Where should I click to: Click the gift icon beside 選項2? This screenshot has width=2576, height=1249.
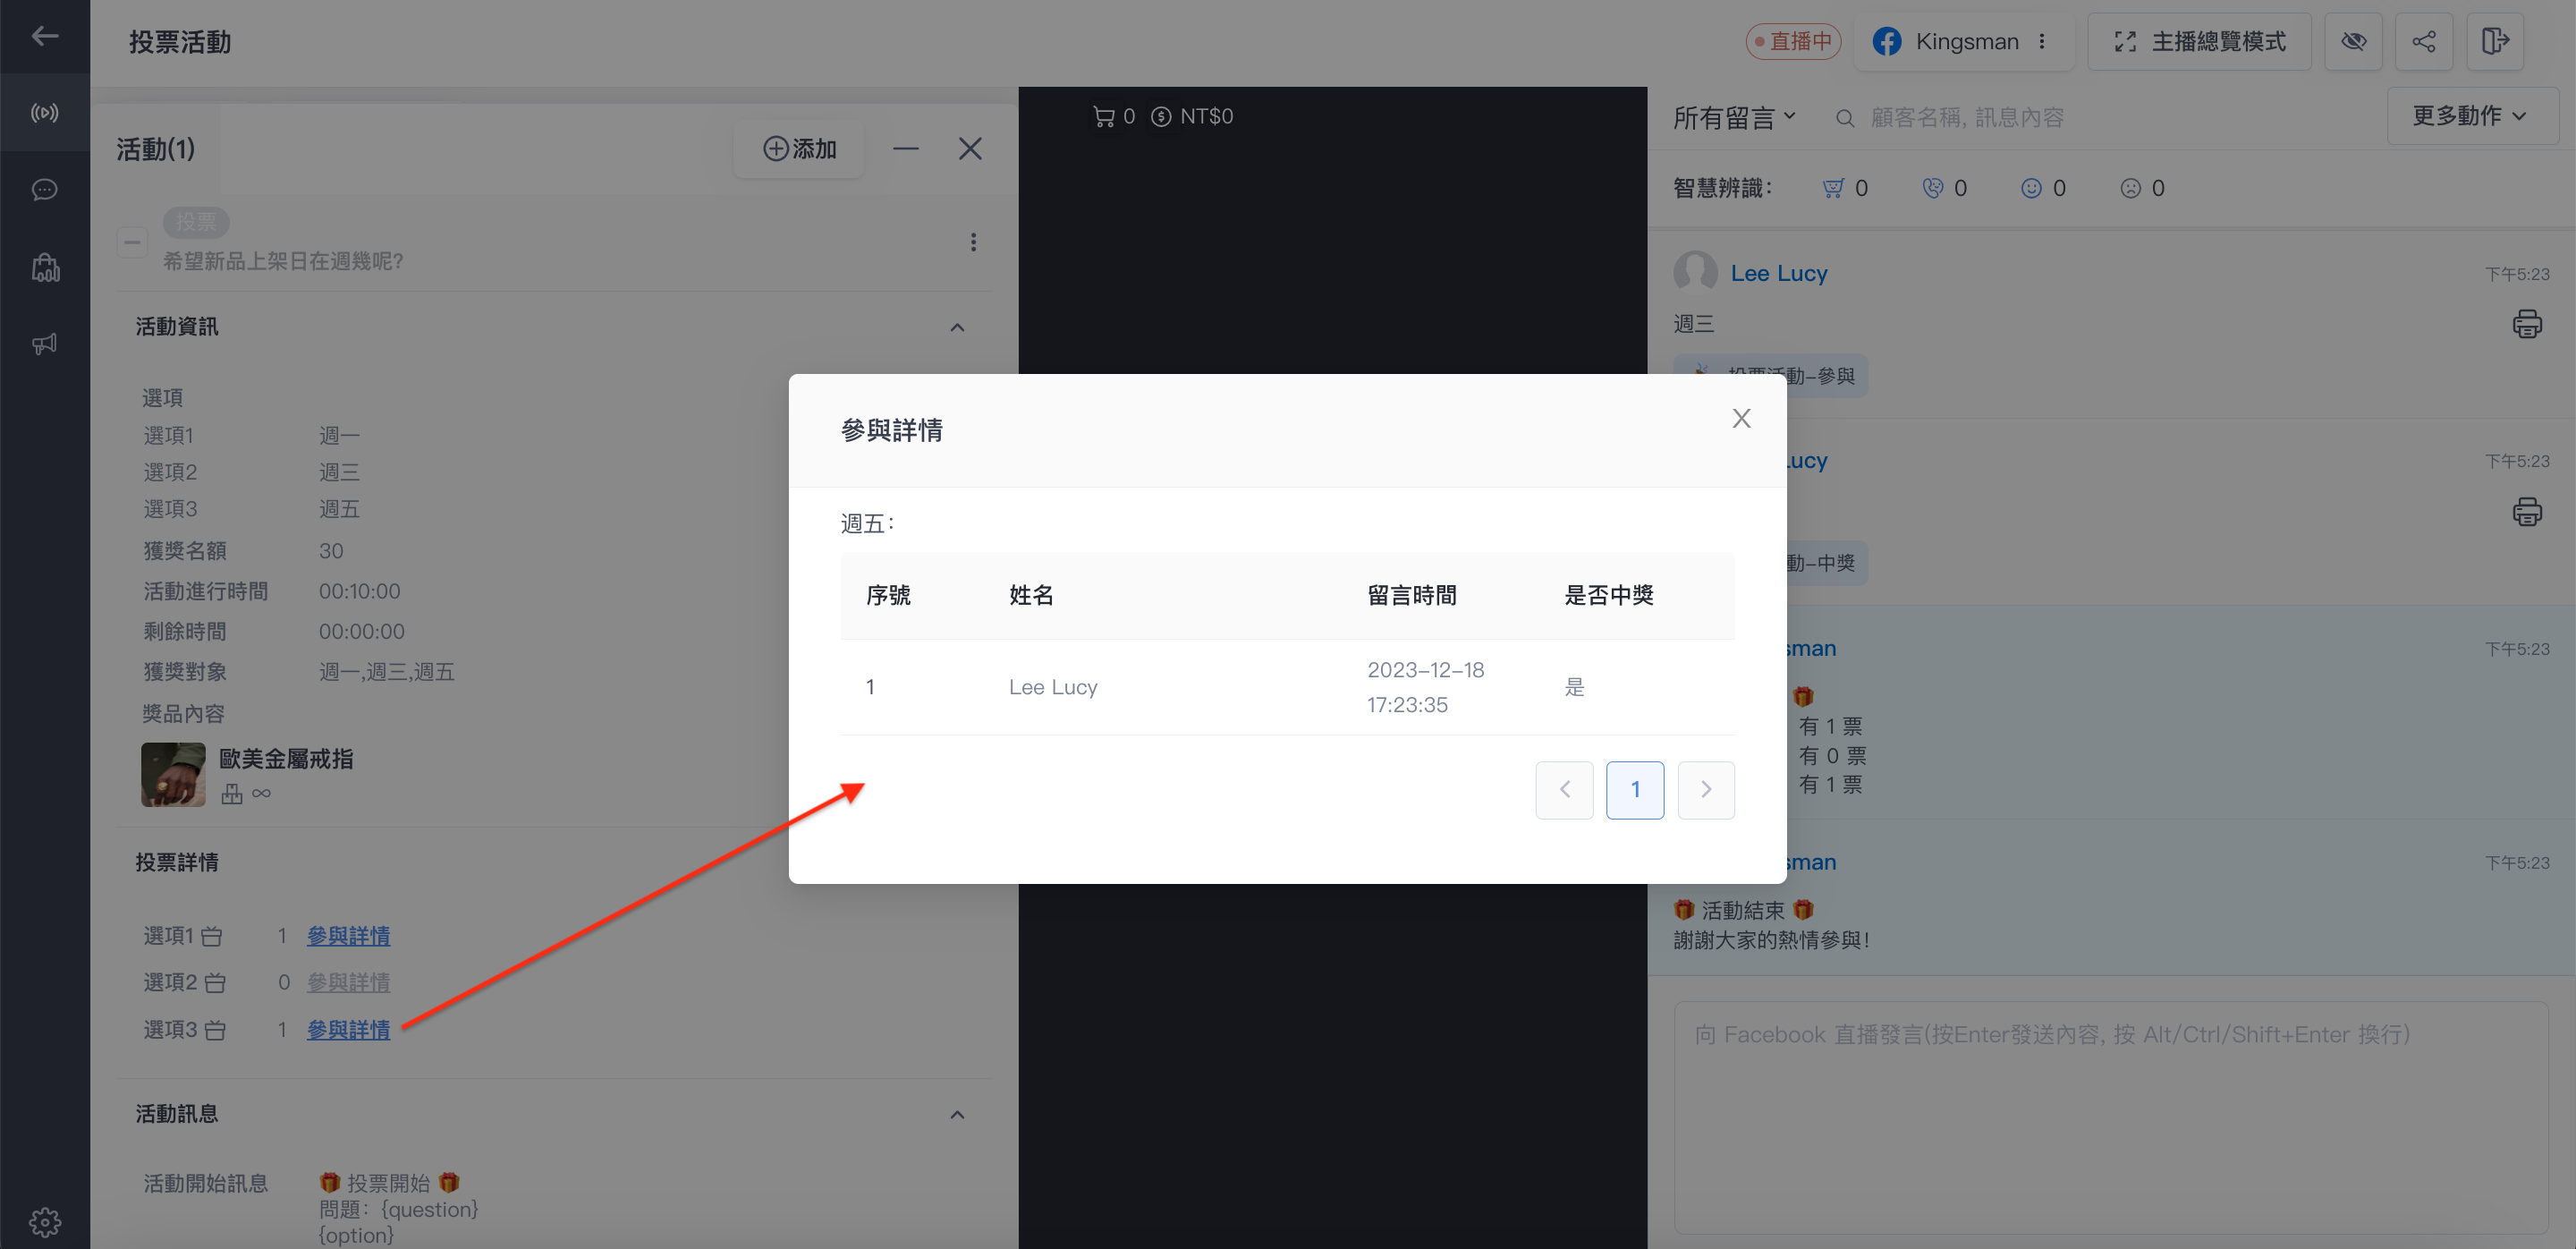tap(215, 984)
